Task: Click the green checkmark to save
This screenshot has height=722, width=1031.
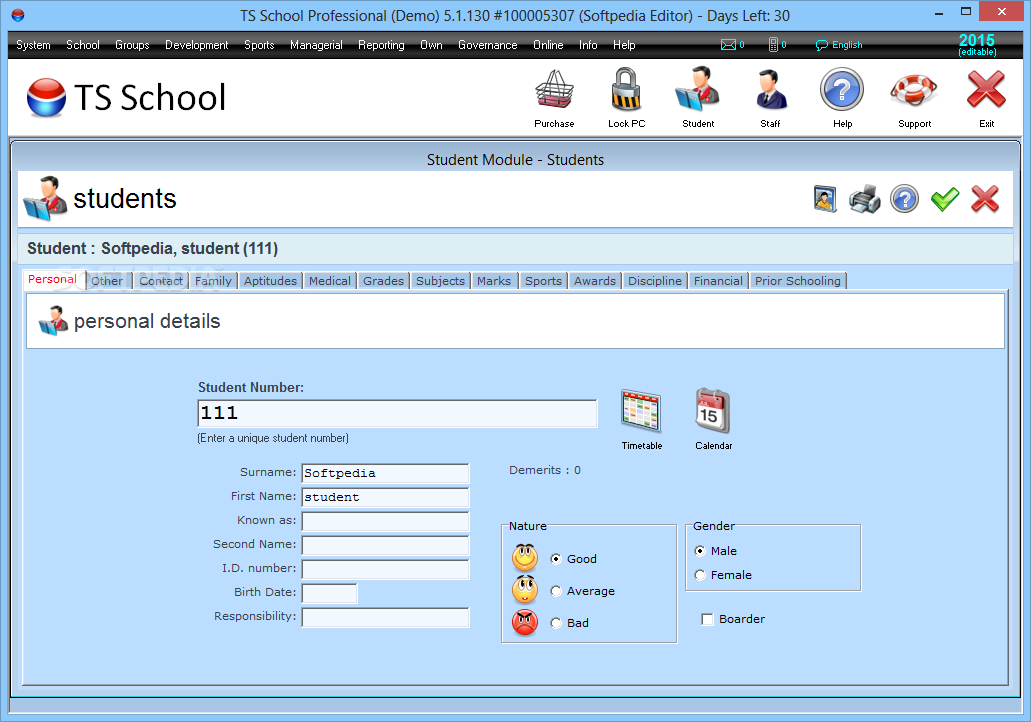Action: pyautogui.click(x=945, y=199)
